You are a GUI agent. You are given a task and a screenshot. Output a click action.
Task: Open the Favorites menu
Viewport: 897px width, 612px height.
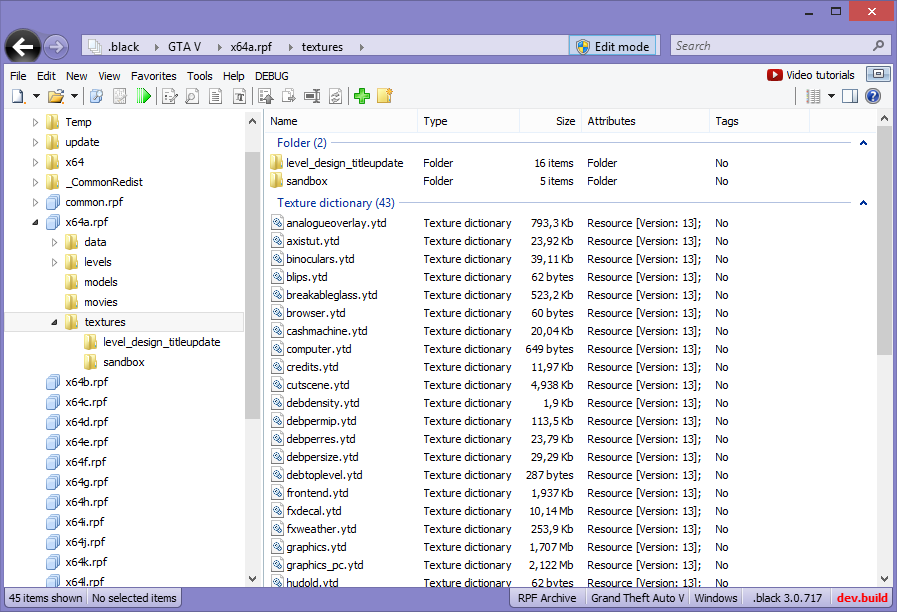153,76
